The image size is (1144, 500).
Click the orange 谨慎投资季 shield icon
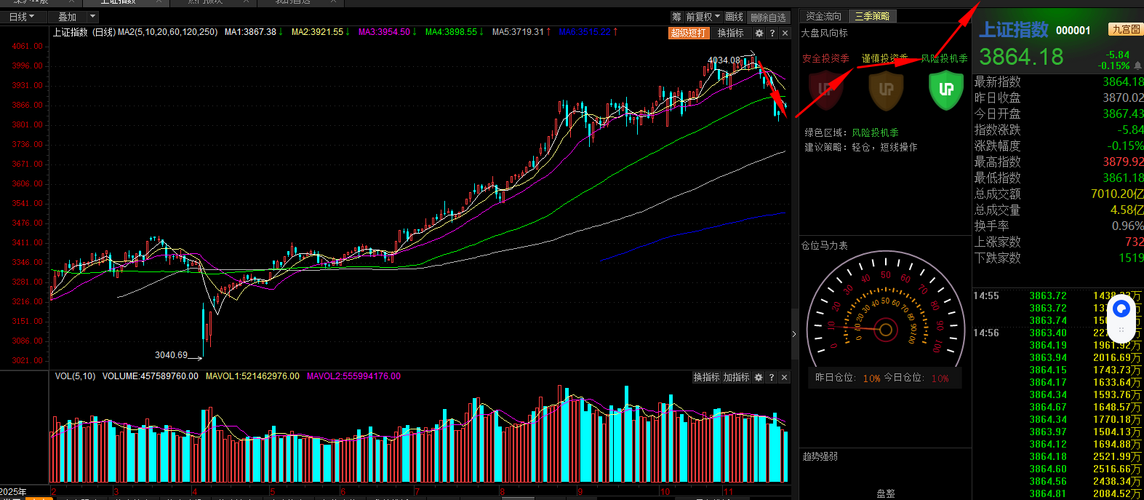pos(886,89)
